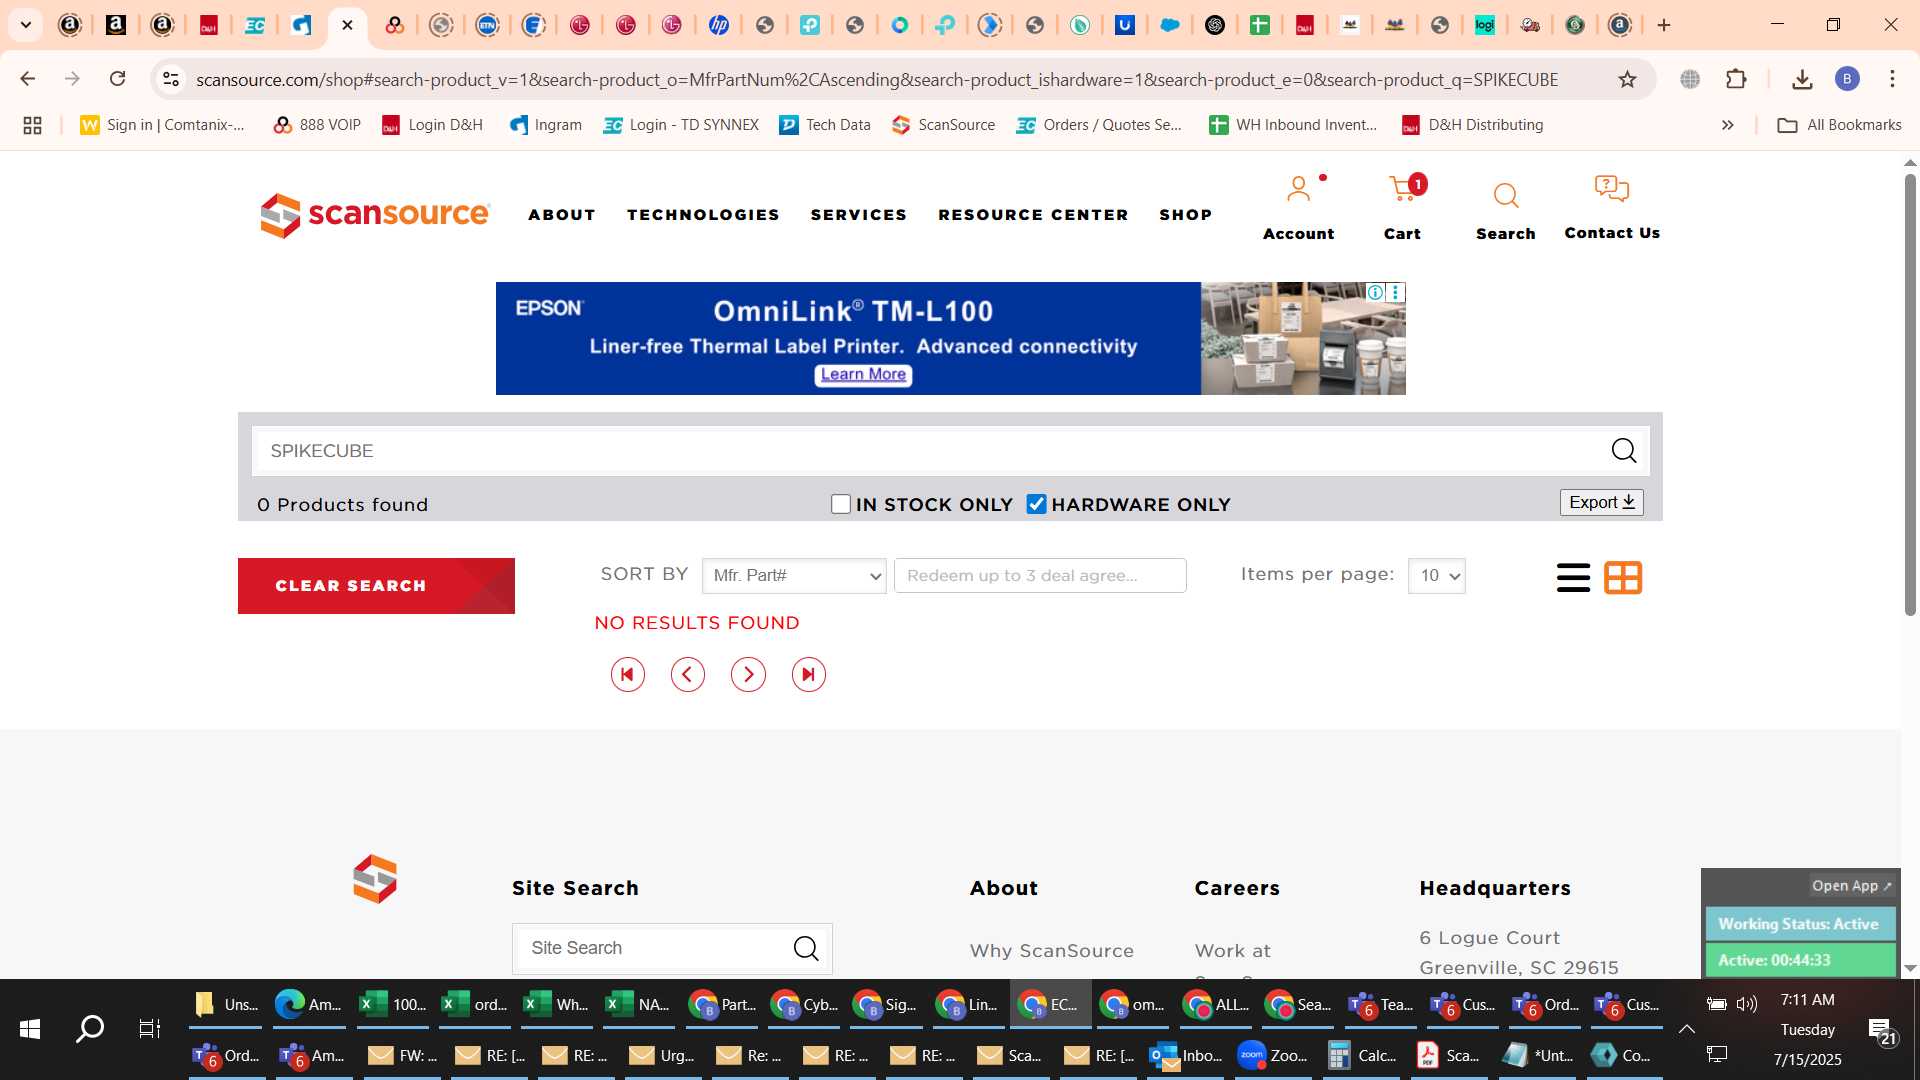Click ad info icon on Epson banner
This screenshot has width=1920, height=1080.
1376,292
